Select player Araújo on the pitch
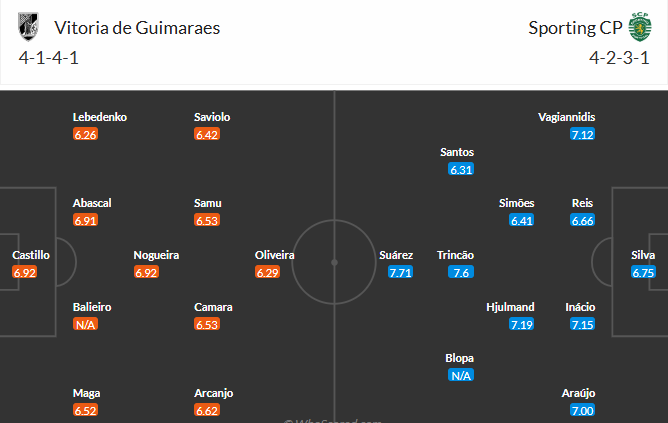668x423 pixels. coord(582,393)
